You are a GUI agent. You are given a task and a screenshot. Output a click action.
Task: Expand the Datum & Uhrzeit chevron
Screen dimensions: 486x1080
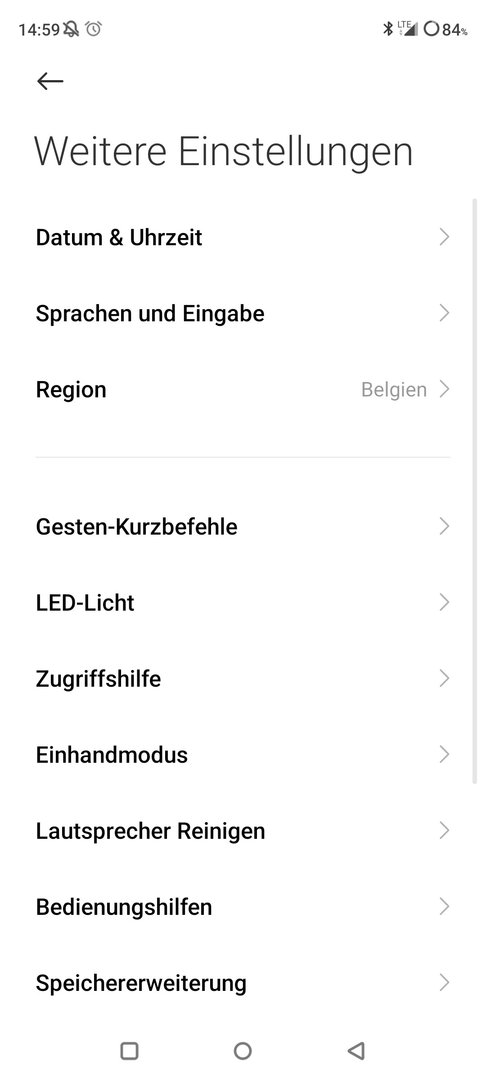click(444, 238)
